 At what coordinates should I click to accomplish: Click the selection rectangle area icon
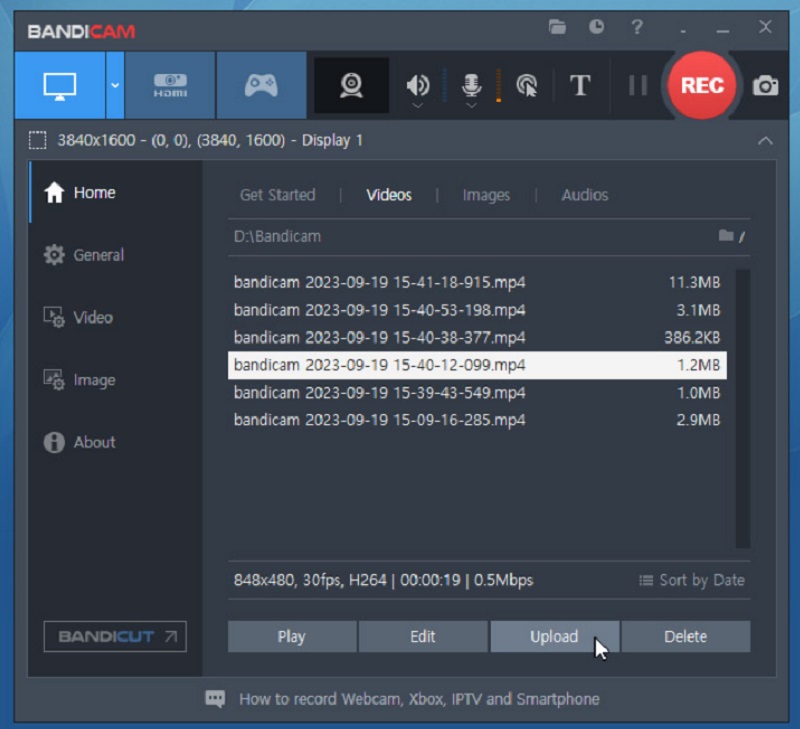tap(37, 140)
